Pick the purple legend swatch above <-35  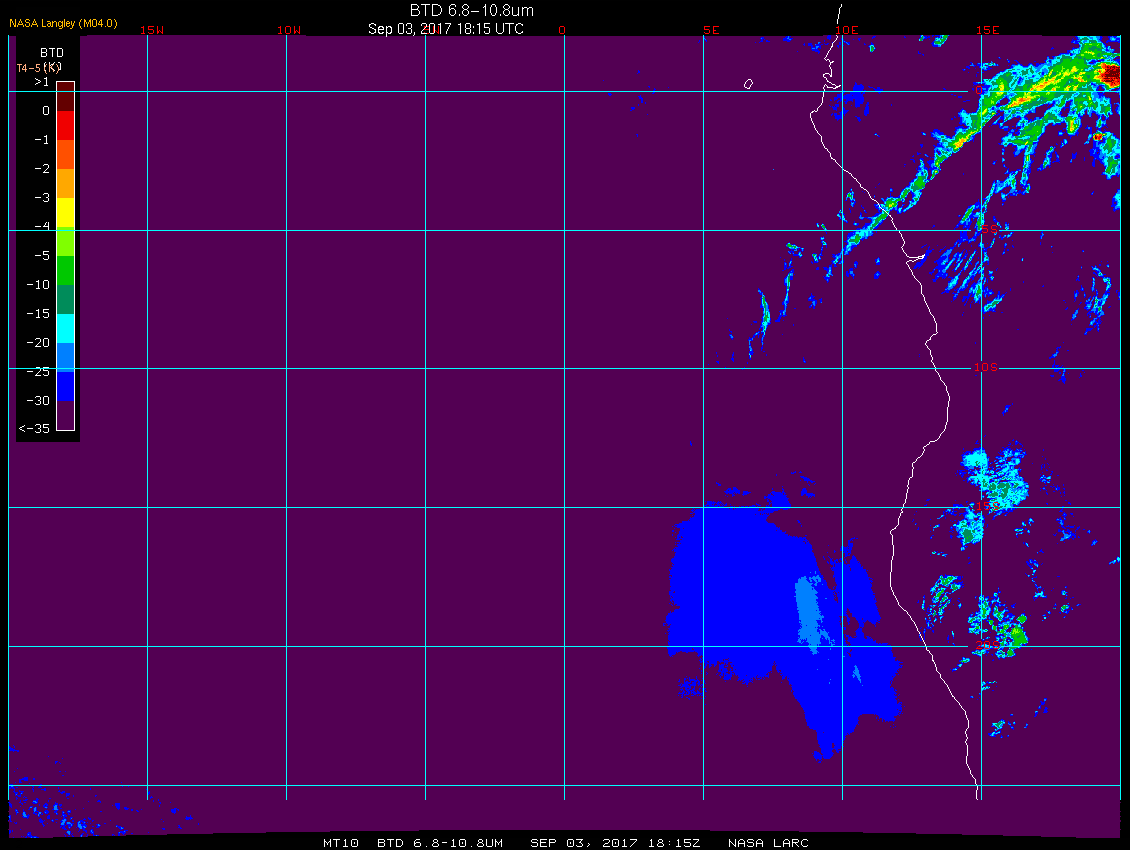[66, 415]
